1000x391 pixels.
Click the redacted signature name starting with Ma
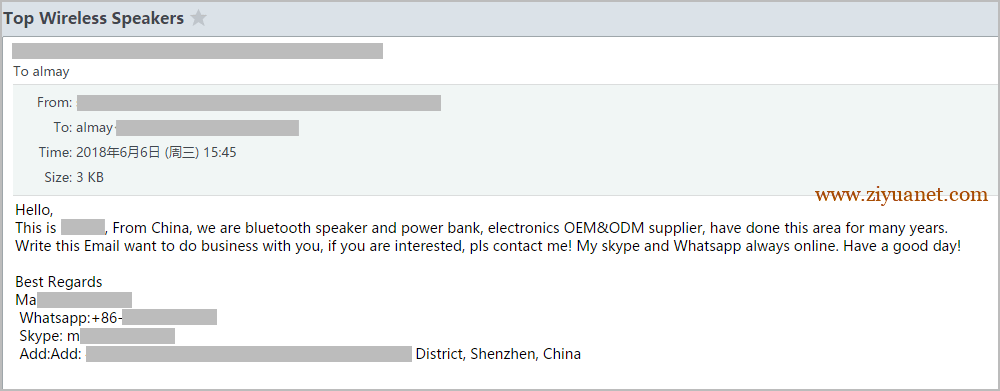[x=73, y=300]
